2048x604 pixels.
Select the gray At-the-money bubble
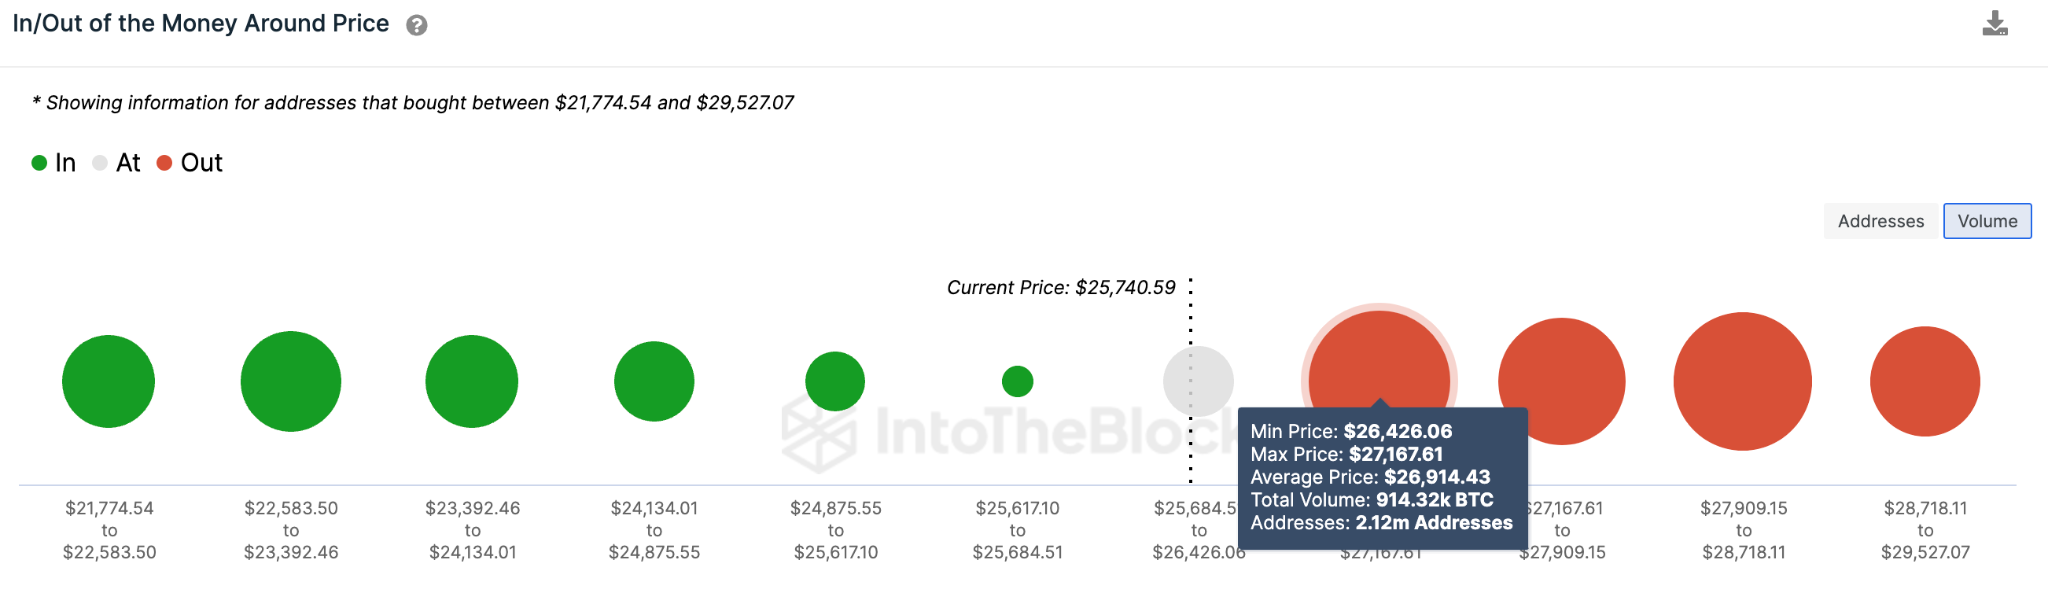pyautogui.click(x=1198, y=381)
